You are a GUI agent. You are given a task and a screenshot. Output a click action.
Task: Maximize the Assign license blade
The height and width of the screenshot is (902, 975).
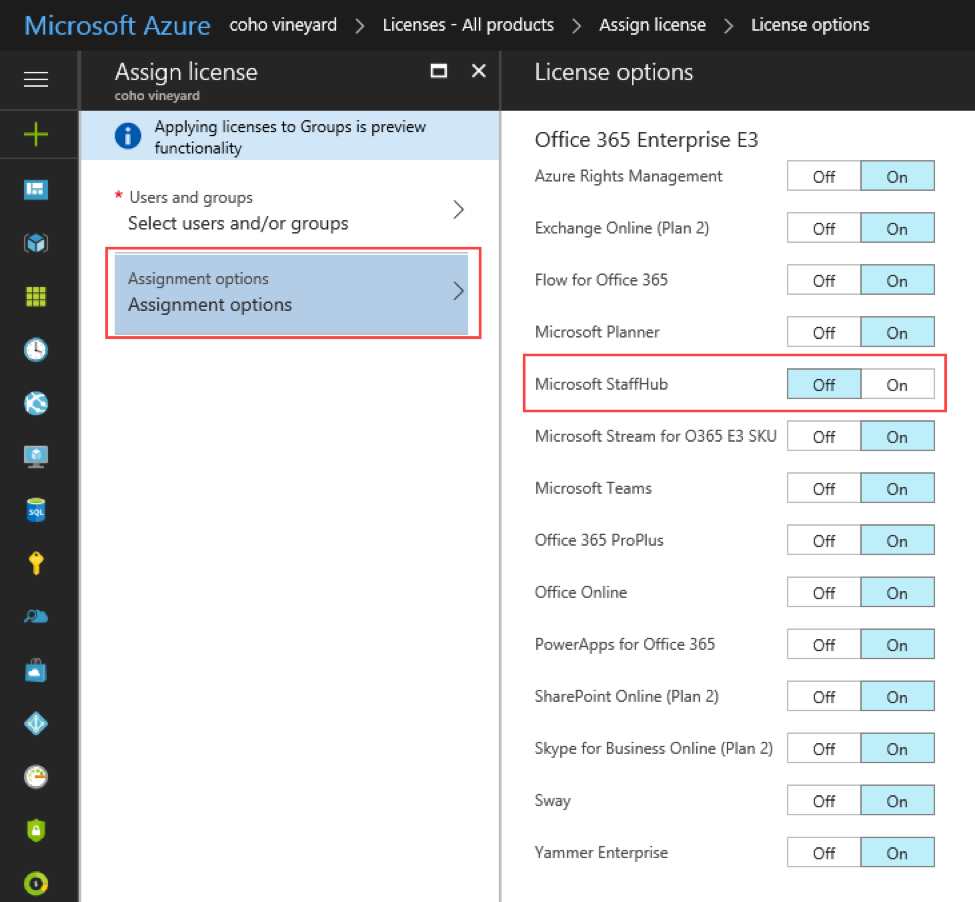[x=439, y=71]
